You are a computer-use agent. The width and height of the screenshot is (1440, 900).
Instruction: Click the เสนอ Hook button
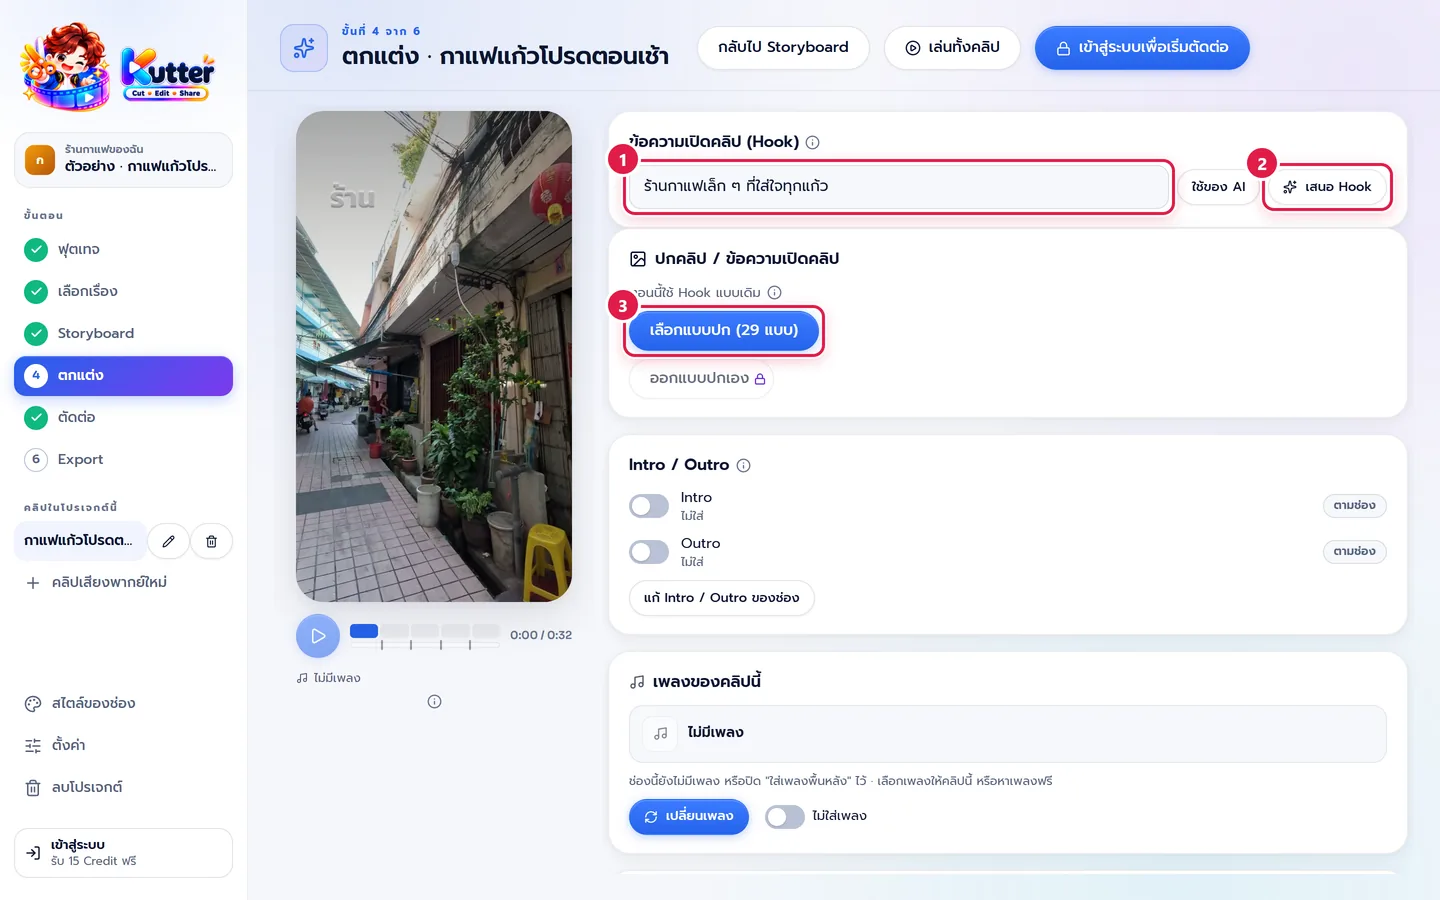[x=1327, y=187]
